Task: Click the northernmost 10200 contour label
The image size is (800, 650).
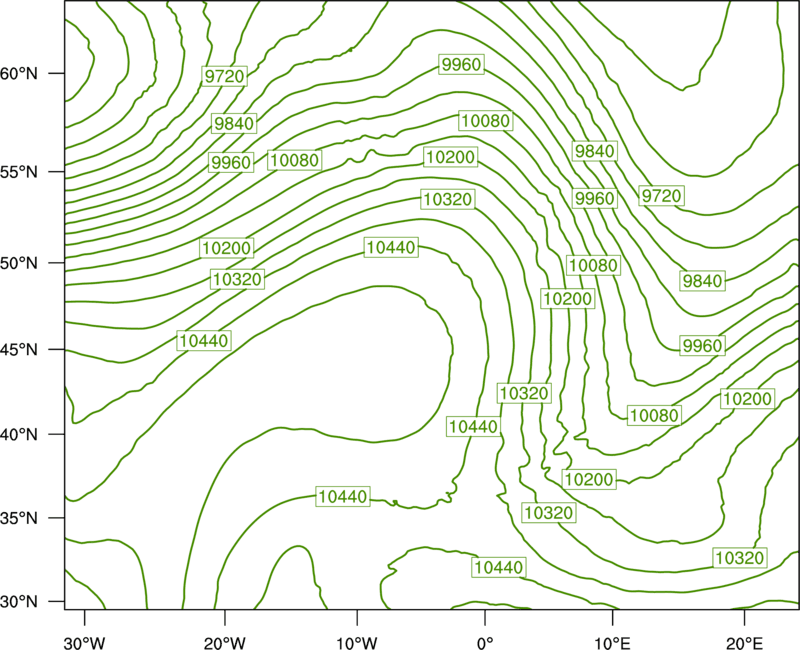Action: [451, 157]
